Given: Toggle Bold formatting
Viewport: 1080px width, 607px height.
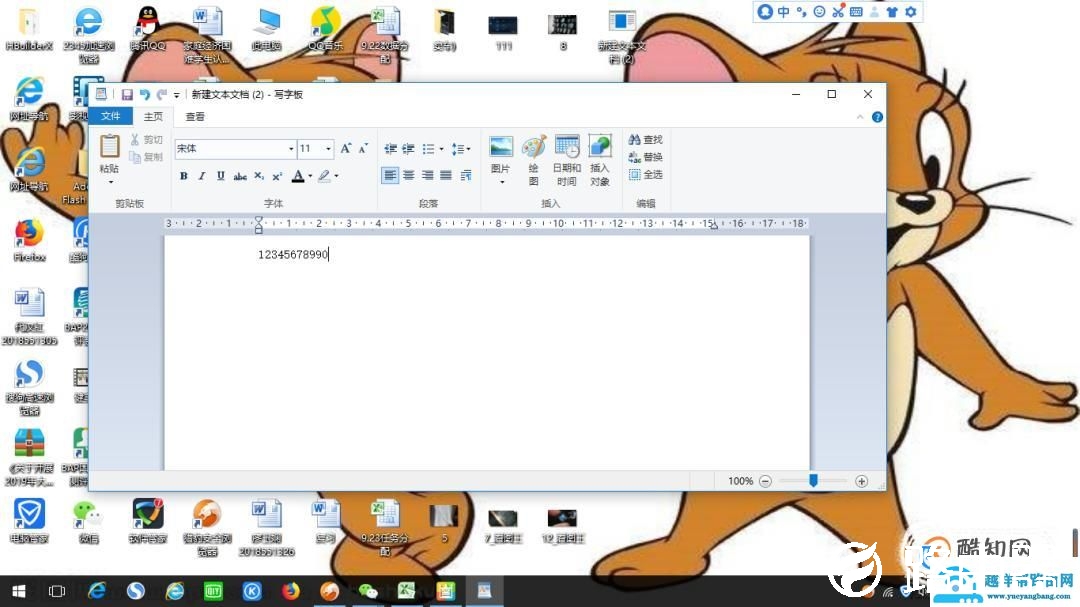Looking at the screenshot, I should pyautogui.click(x=183, y=176).
